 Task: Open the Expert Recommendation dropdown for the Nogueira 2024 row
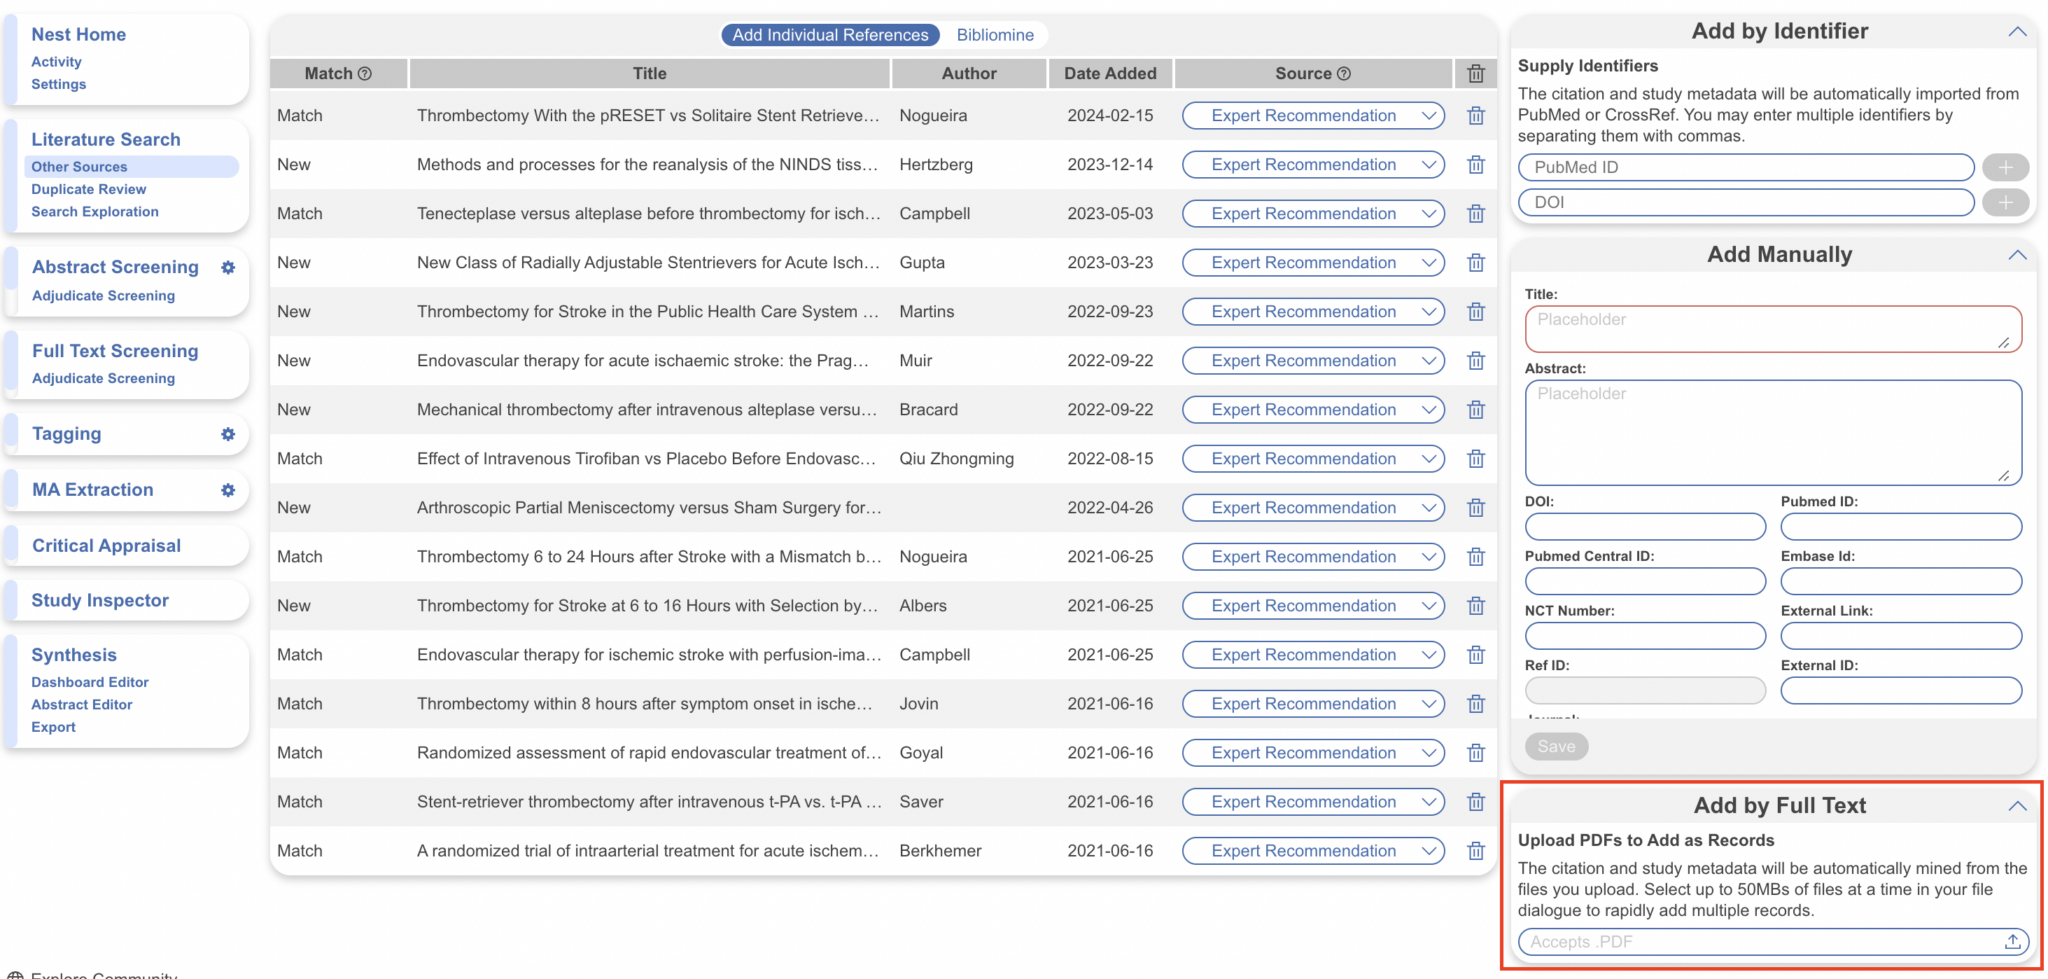1313,115
